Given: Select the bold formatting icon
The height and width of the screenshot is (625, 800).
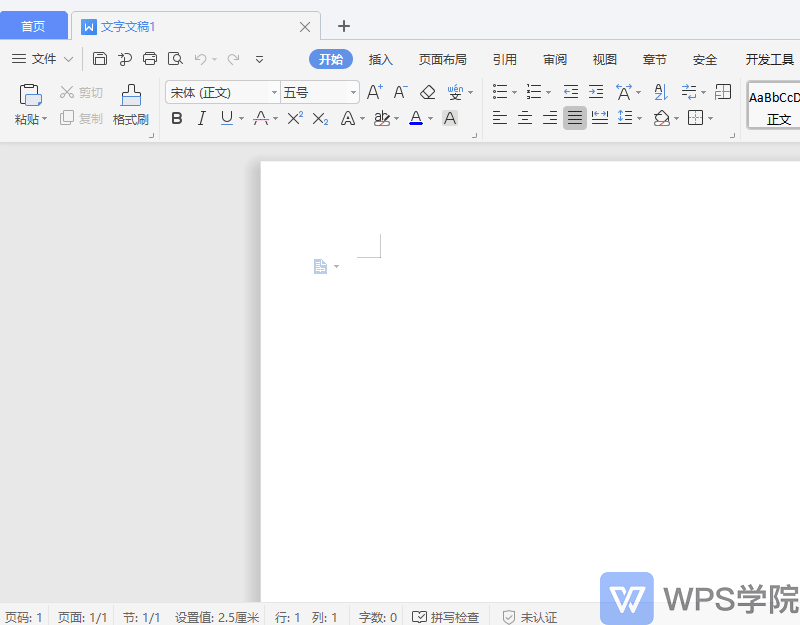Looking at the screenshot, I should [x=177, y=118].
